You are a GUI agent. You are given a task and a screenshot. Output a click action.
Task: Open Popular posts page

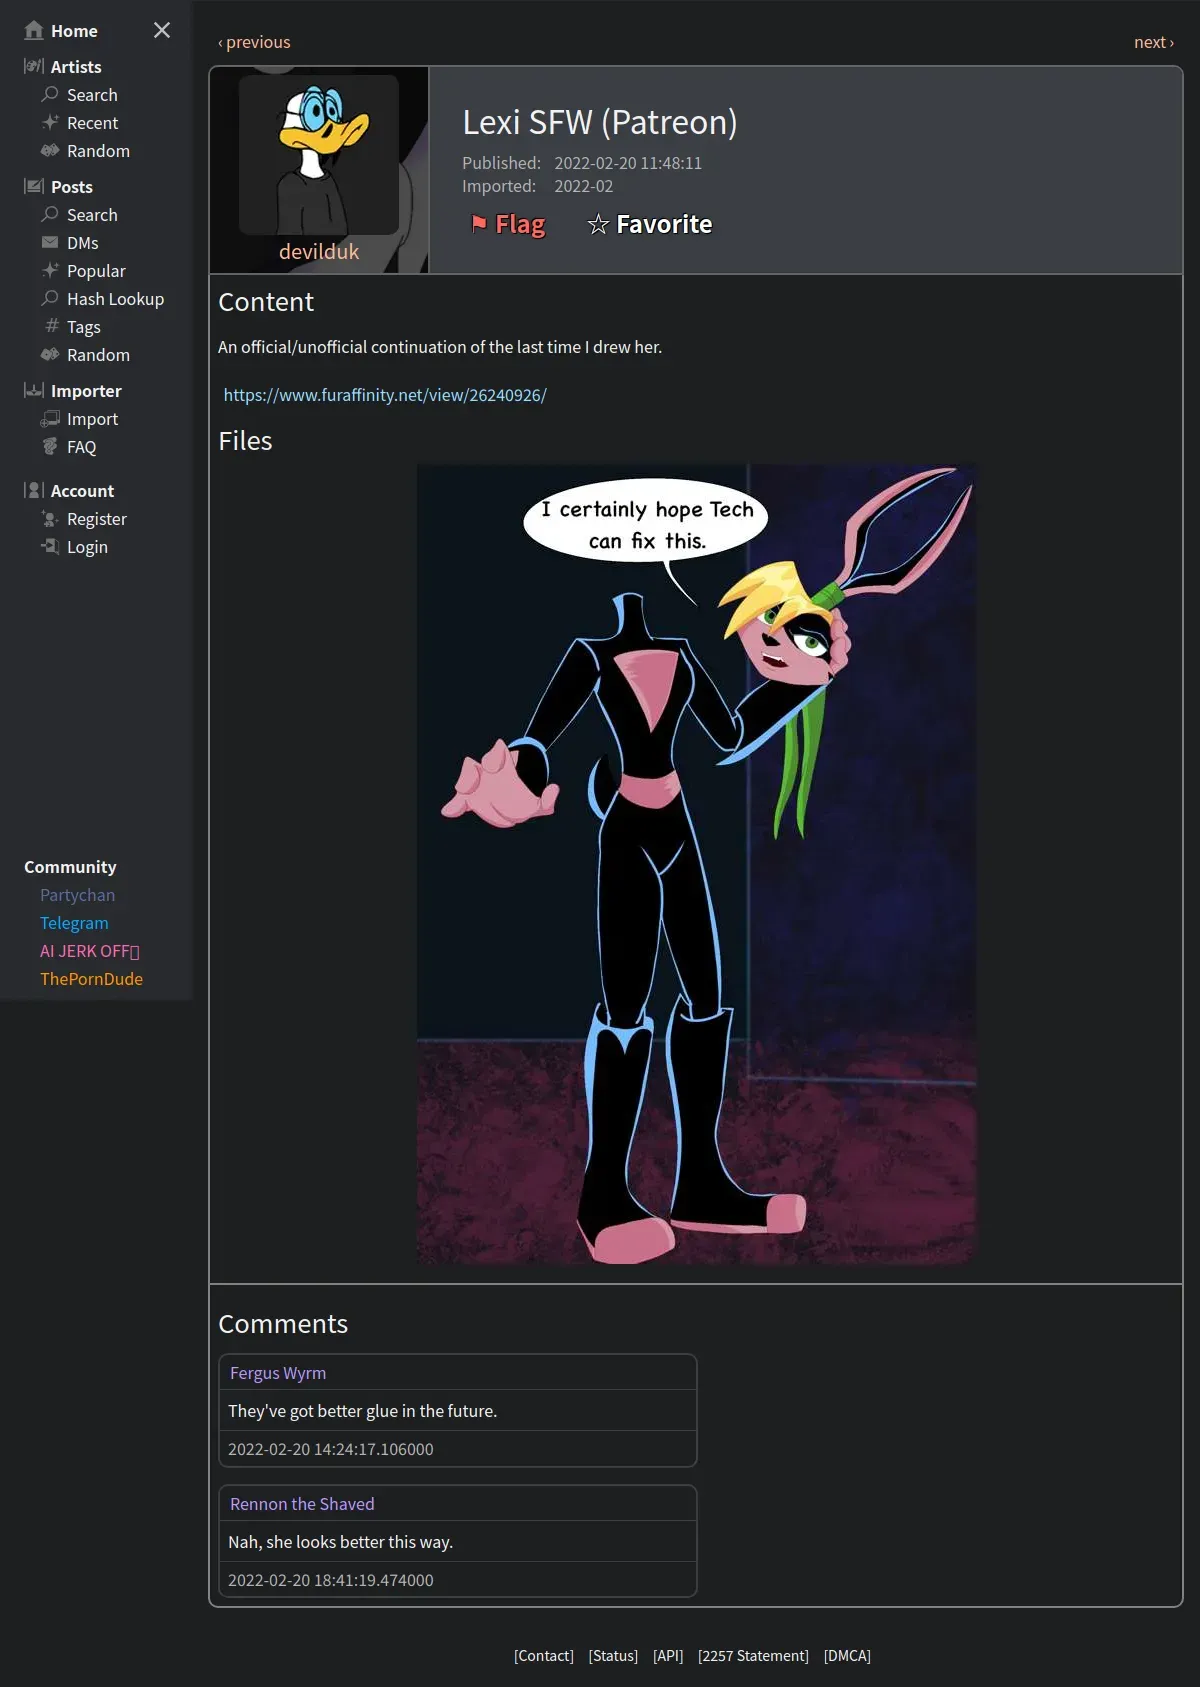point(96,271)
